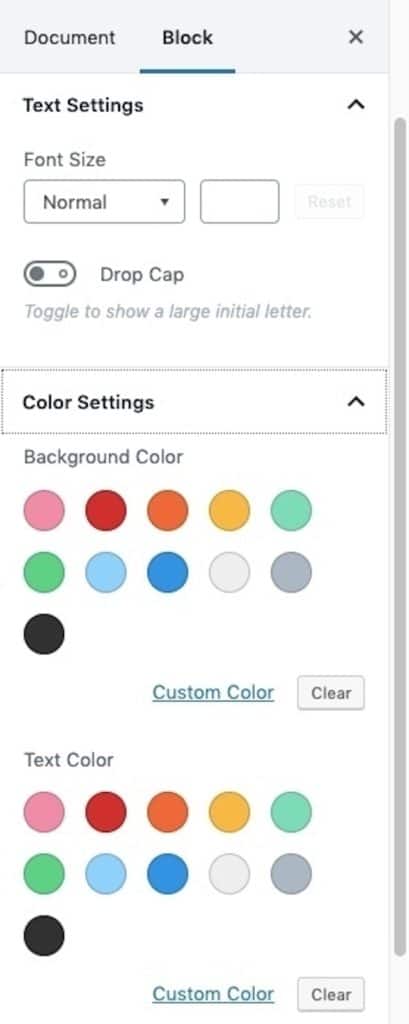The image size is (409, 1024).
Task: Switch to the Document tab
Action: pos(69,37)
